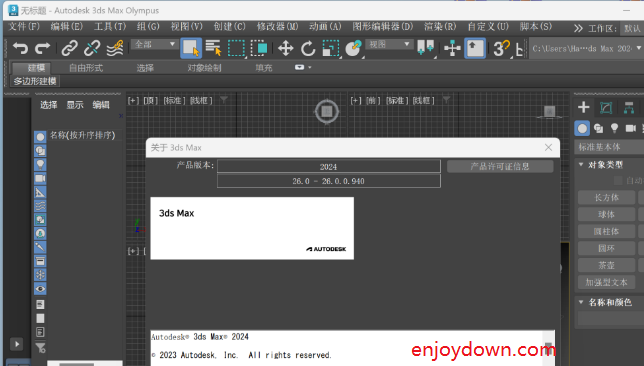Open the Create tab in command panel

[x=583, y=108]
